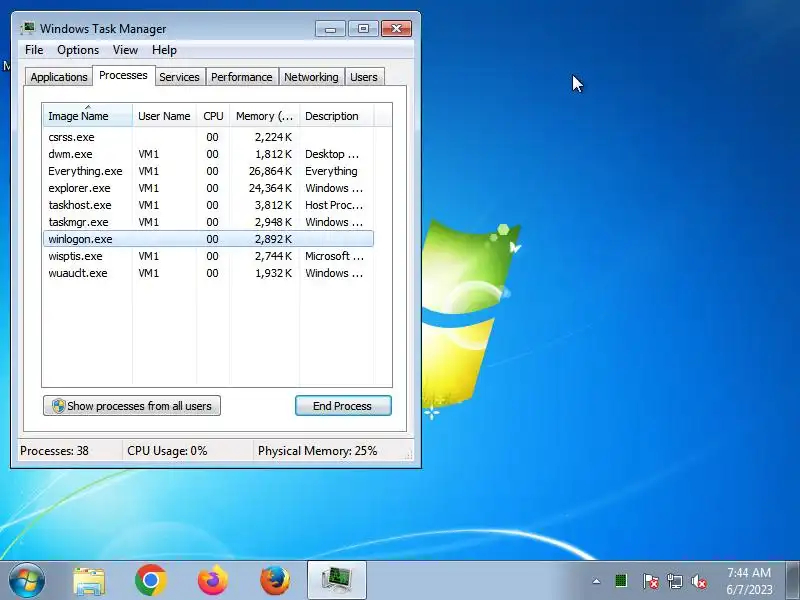Select the taskmgr.exe process
The height and width of the screenshot is (600, 800).
click(209, 222)
